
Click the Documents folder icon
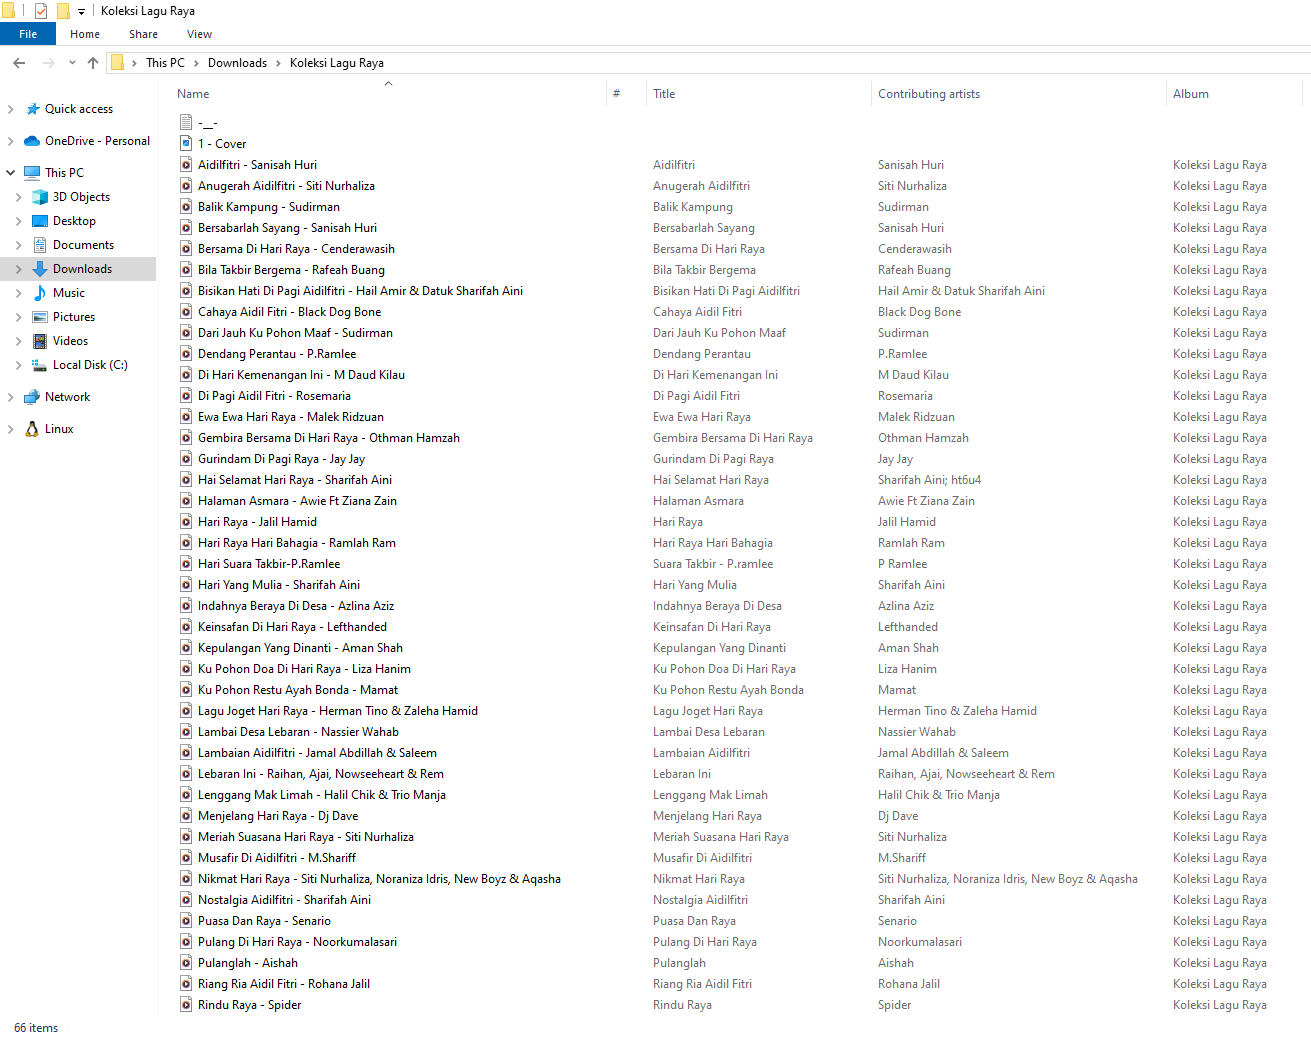40,245
